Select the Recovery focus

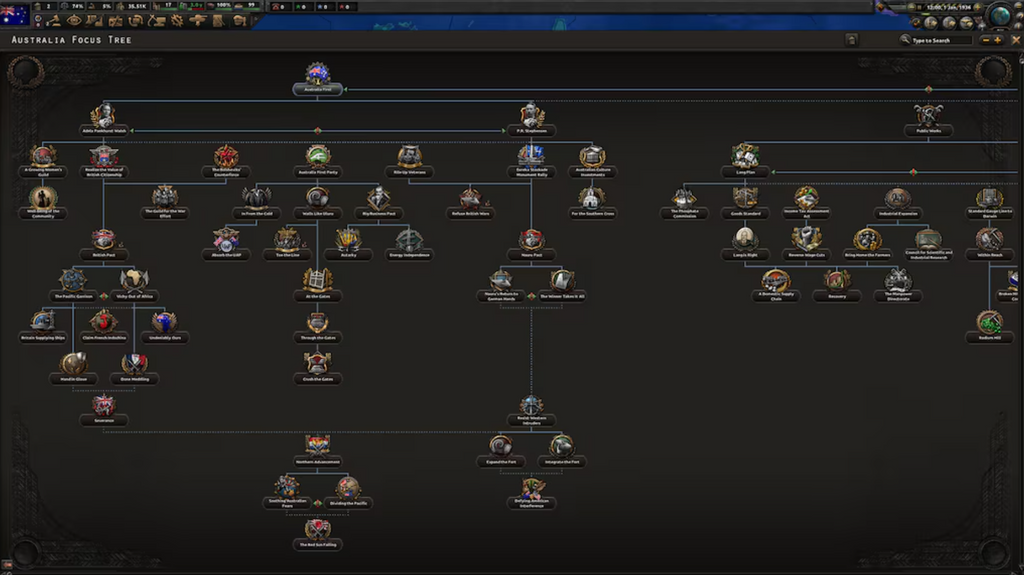(x=837, y=286)
